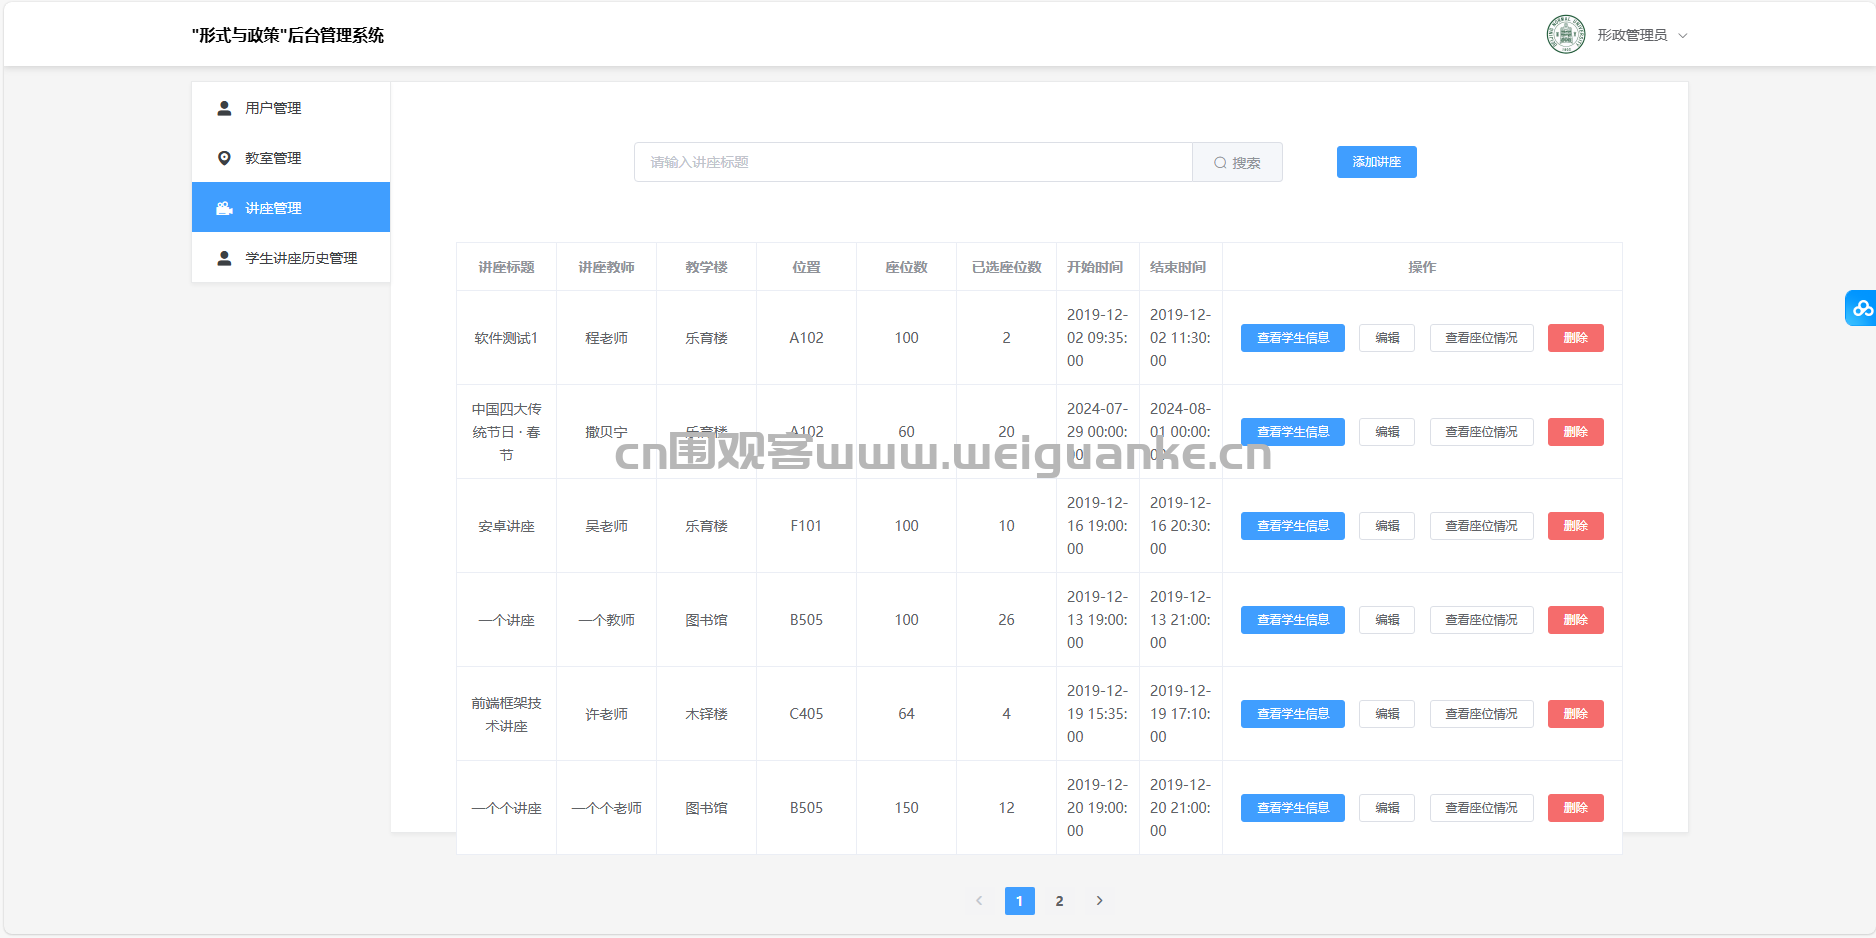Click the classroom management location pin icon
The width and height of the screenshot is (1876, 938).
(x=224, y=158)
